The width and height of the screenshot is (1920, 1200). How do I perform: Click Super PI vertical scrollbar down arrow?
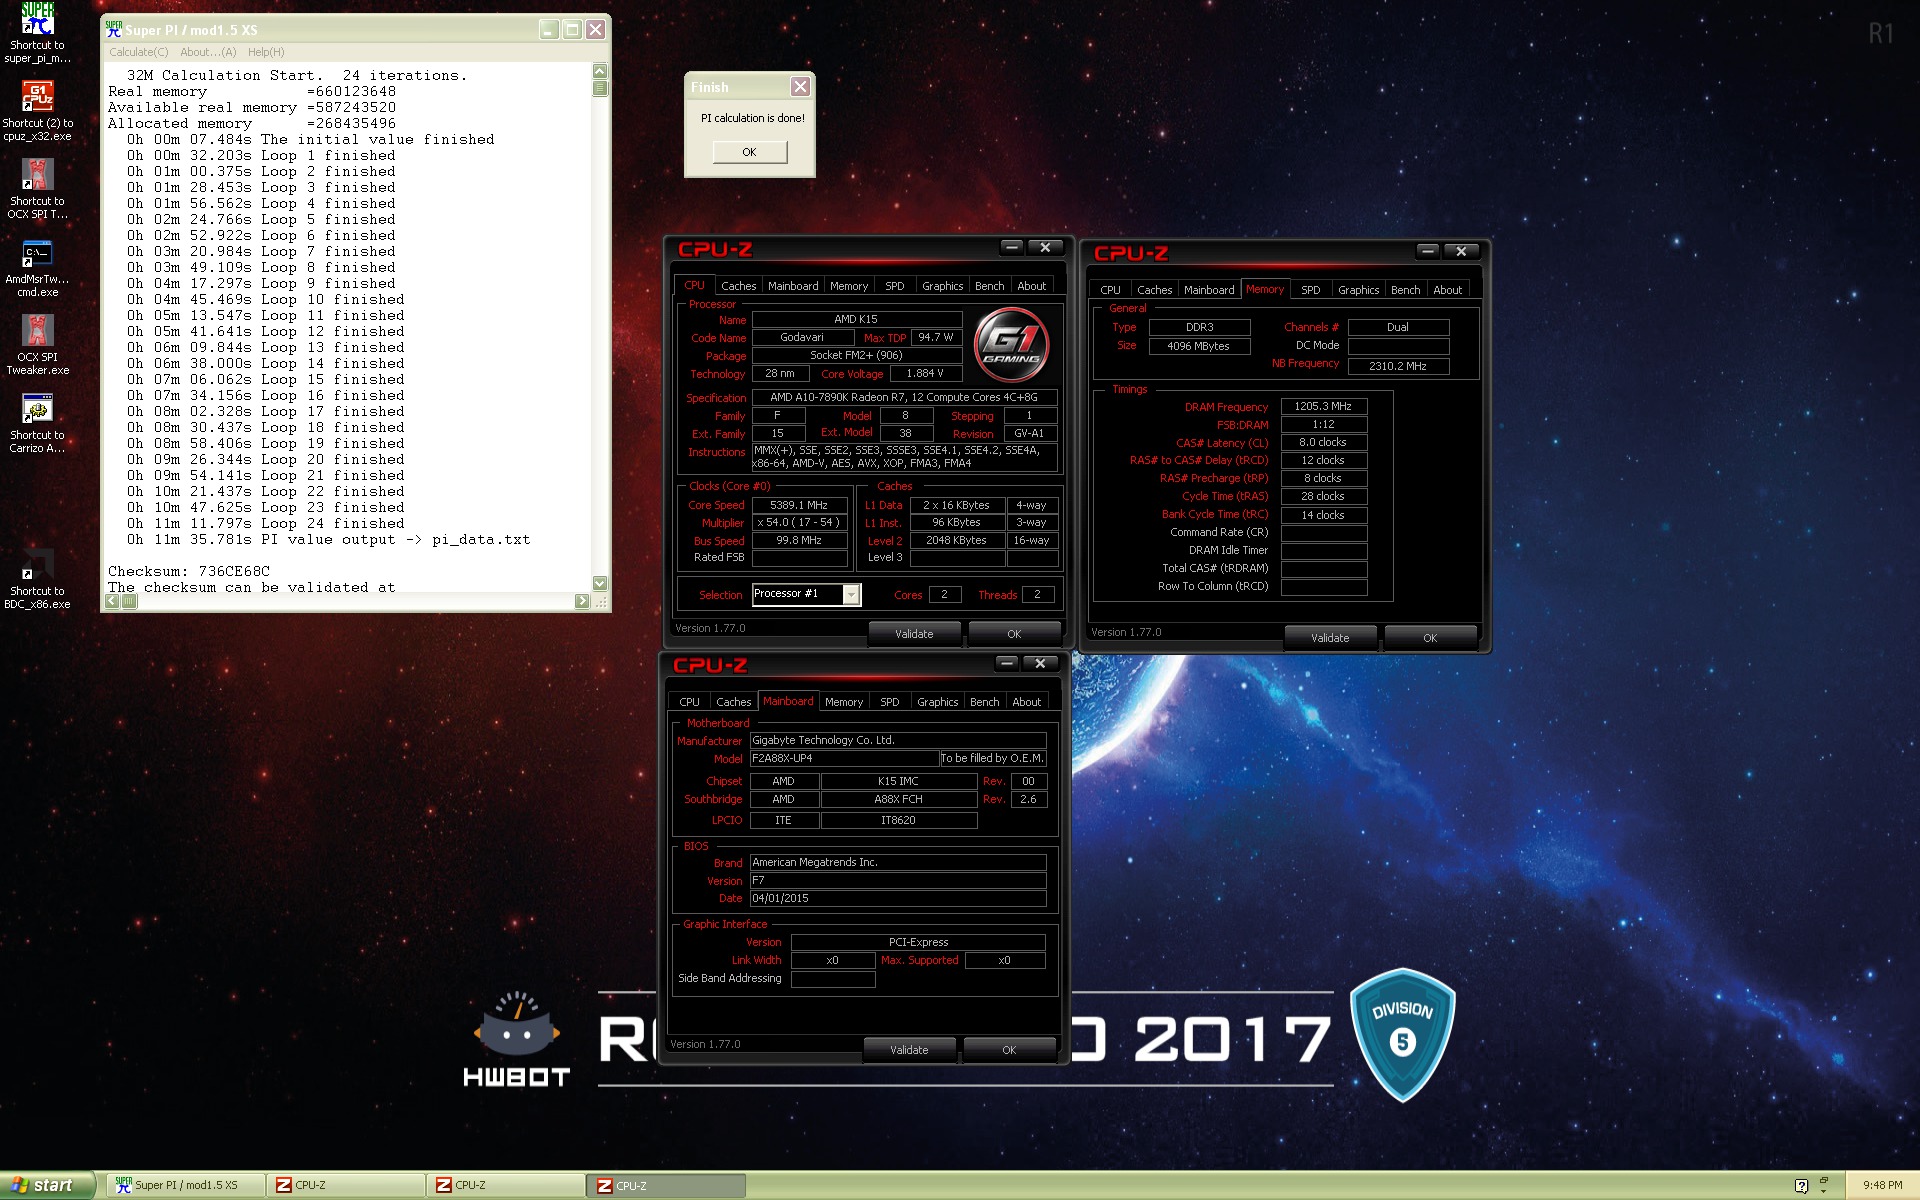[600, 583]
